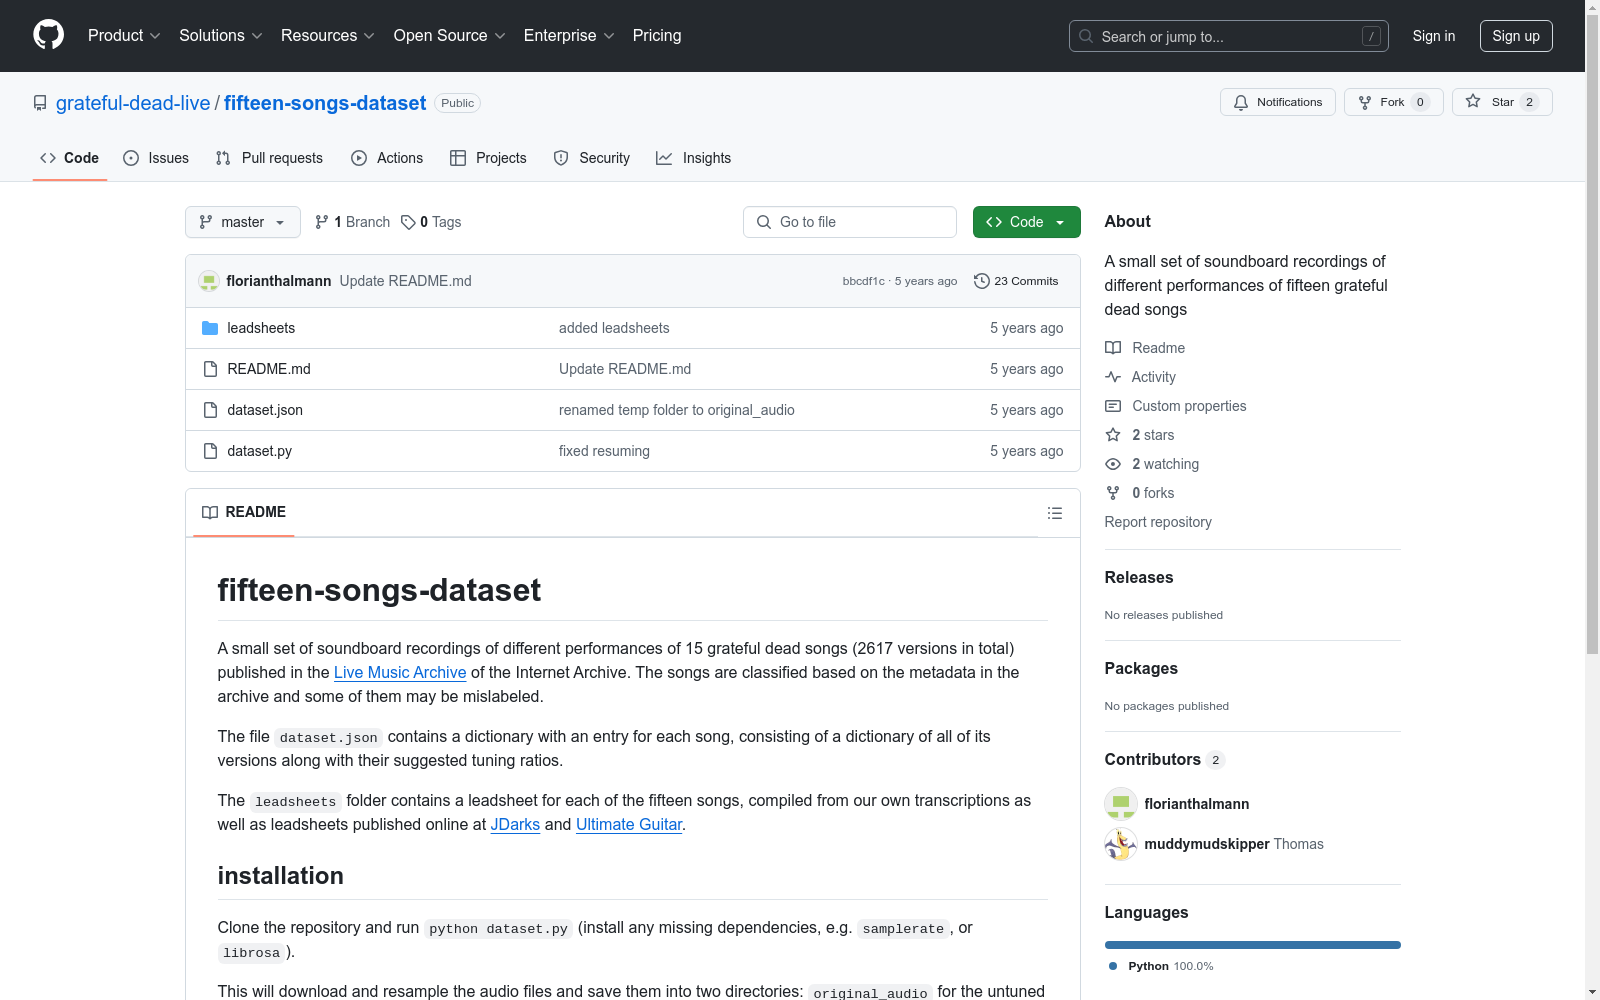
Task: Open the README outline icon
Action: point(1055,513)
